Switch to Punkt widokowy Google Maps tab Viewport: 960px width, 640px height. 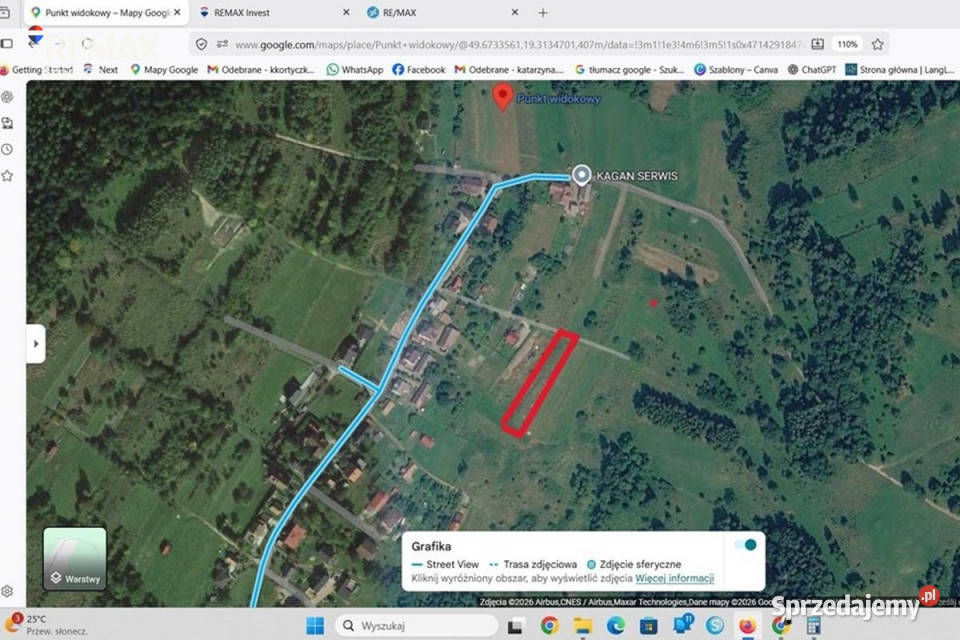[105, 12]
